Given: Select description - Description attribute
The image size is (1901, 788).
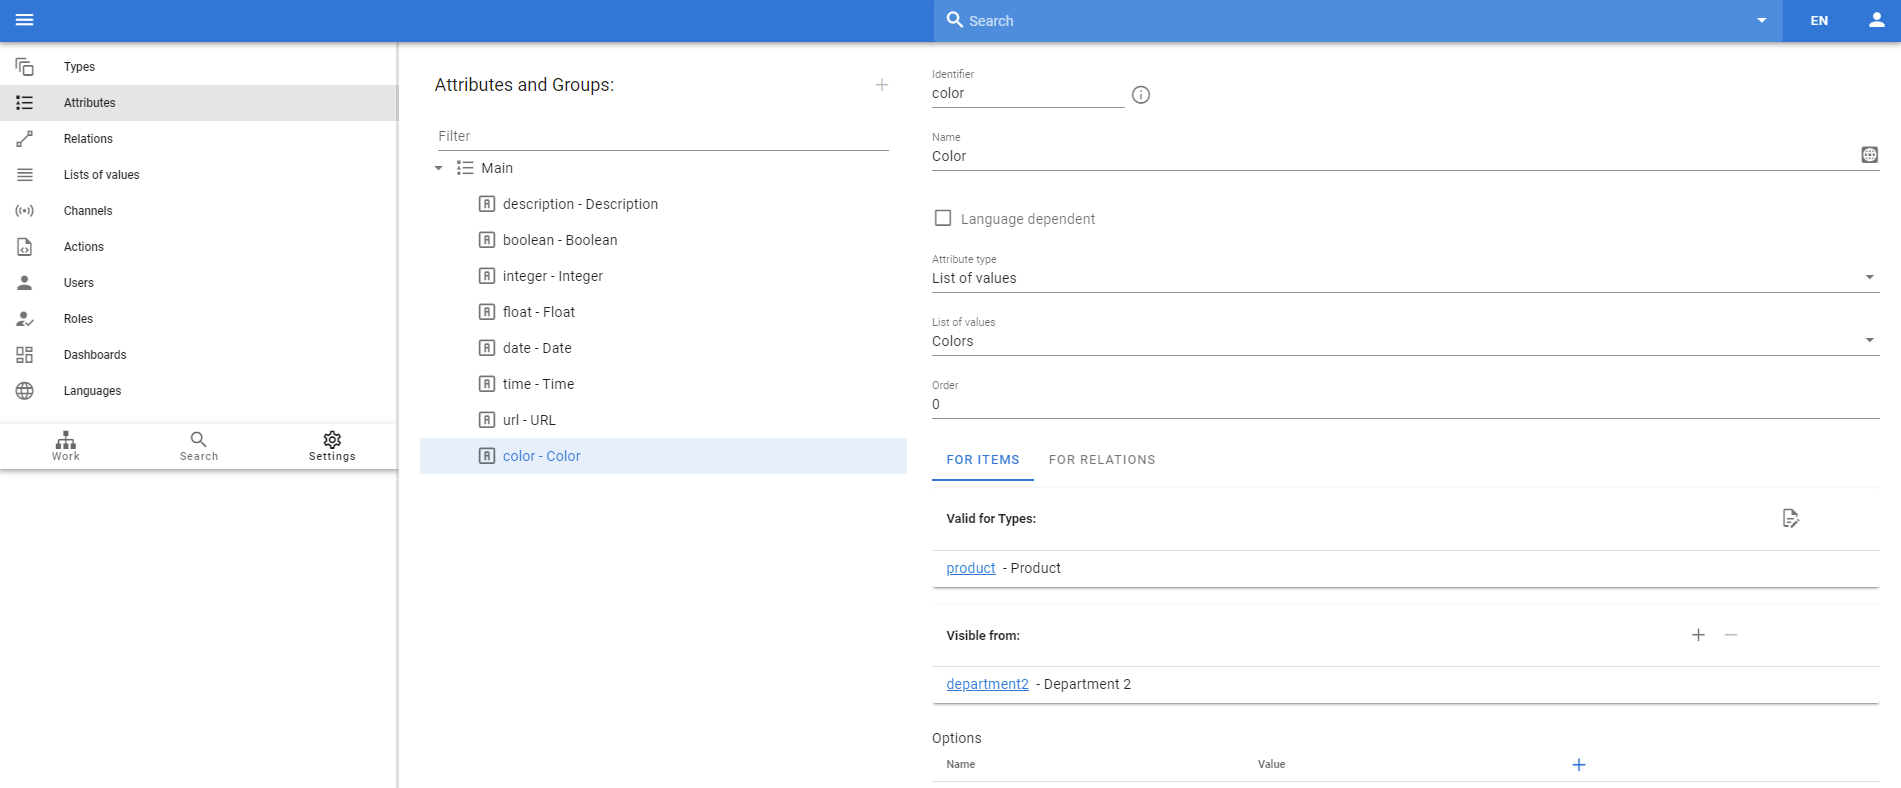Looking at the screenshot, I should (x=663, y=204).
